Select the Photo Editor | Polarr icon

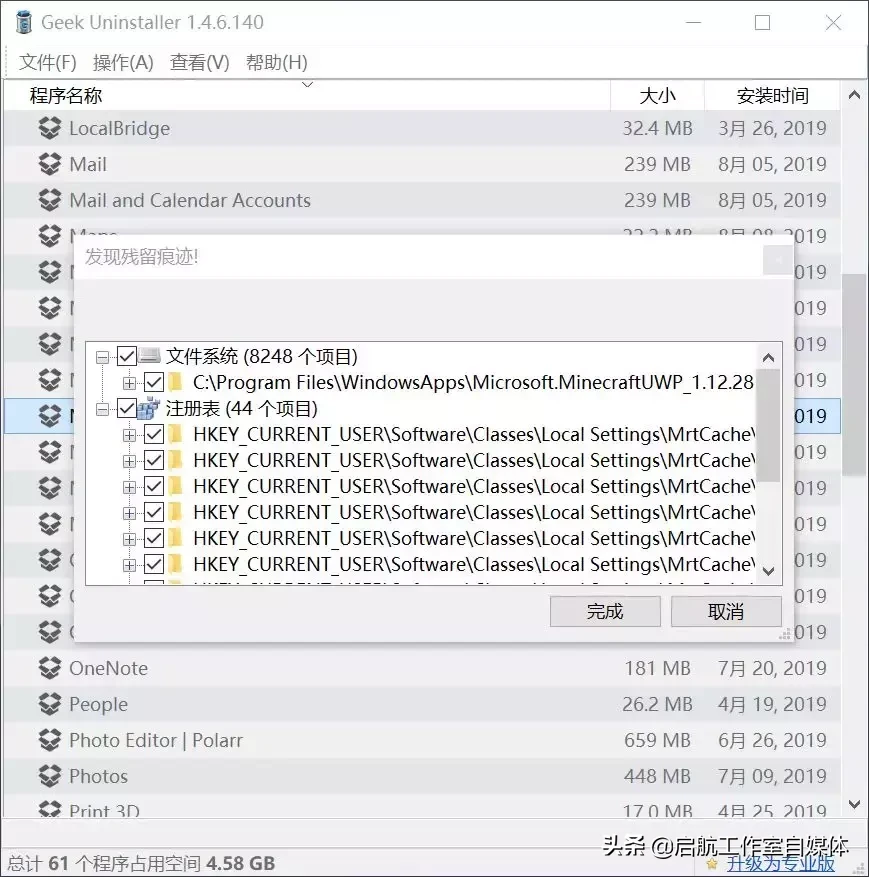tap(50, 740)
